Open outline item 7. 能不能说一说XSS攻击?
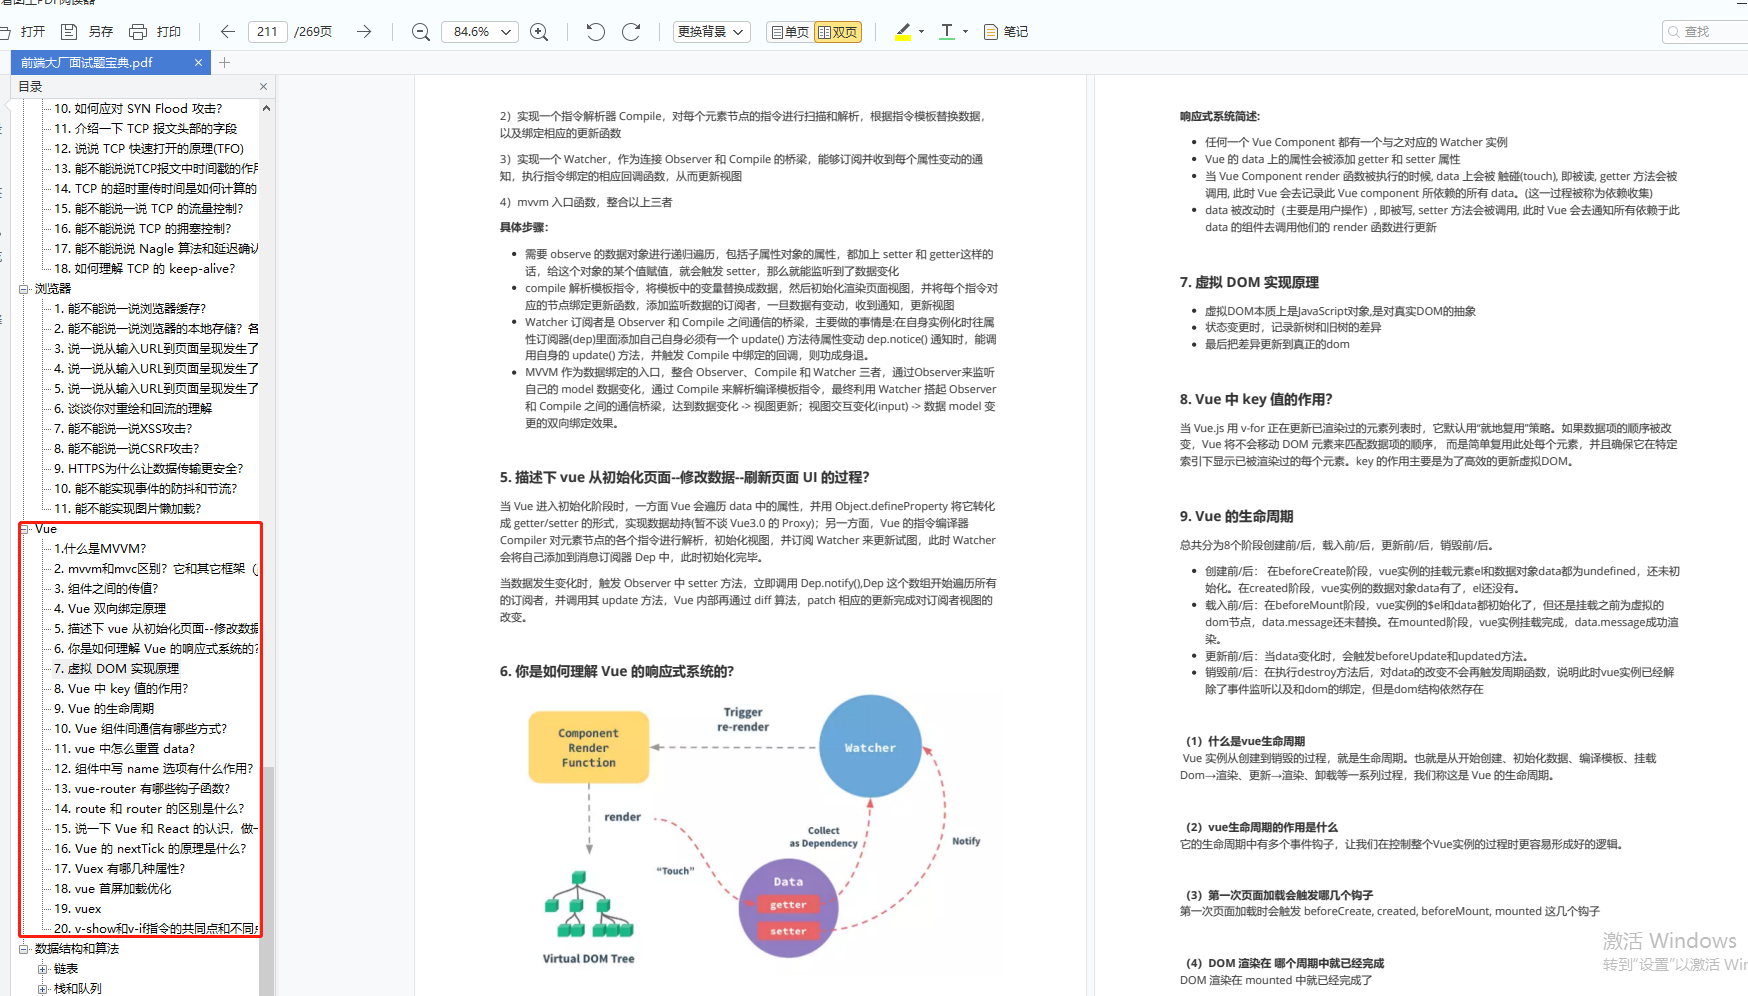 coord(123,429)
